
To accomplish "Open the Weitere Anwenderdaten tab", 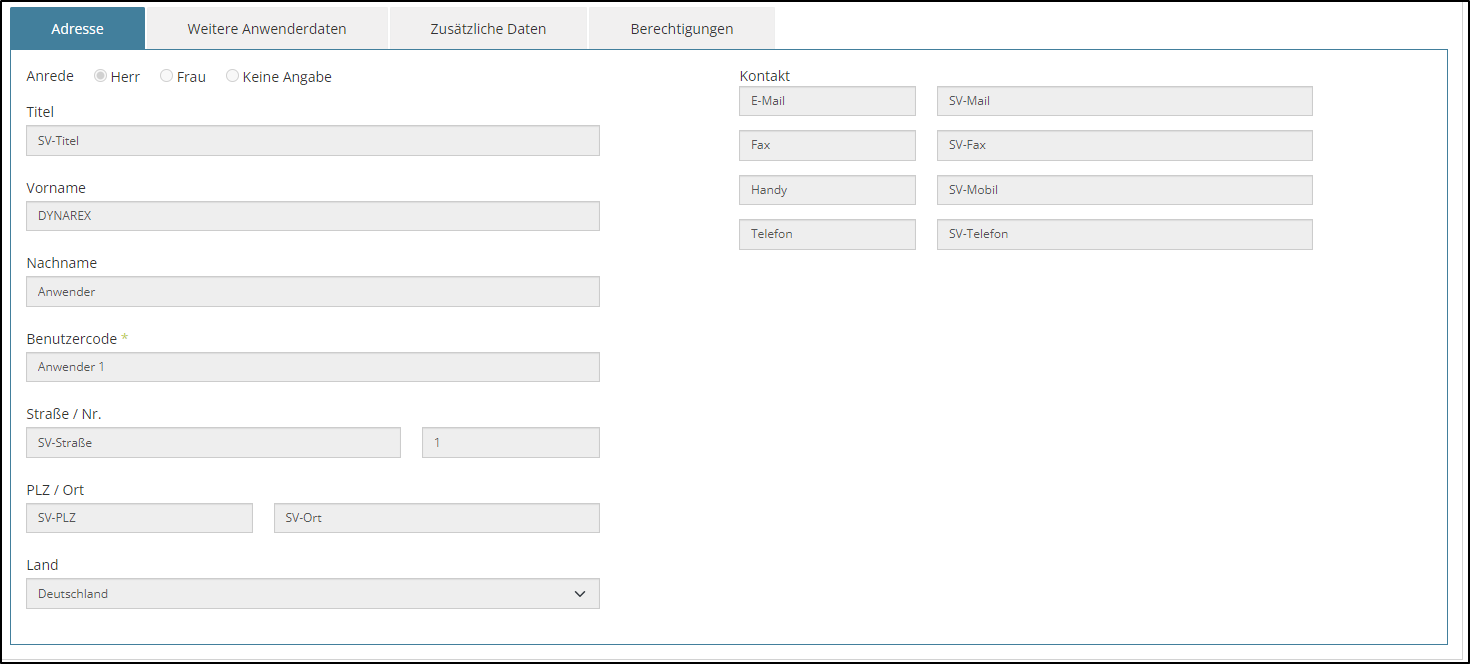I will tap(267, 29).
